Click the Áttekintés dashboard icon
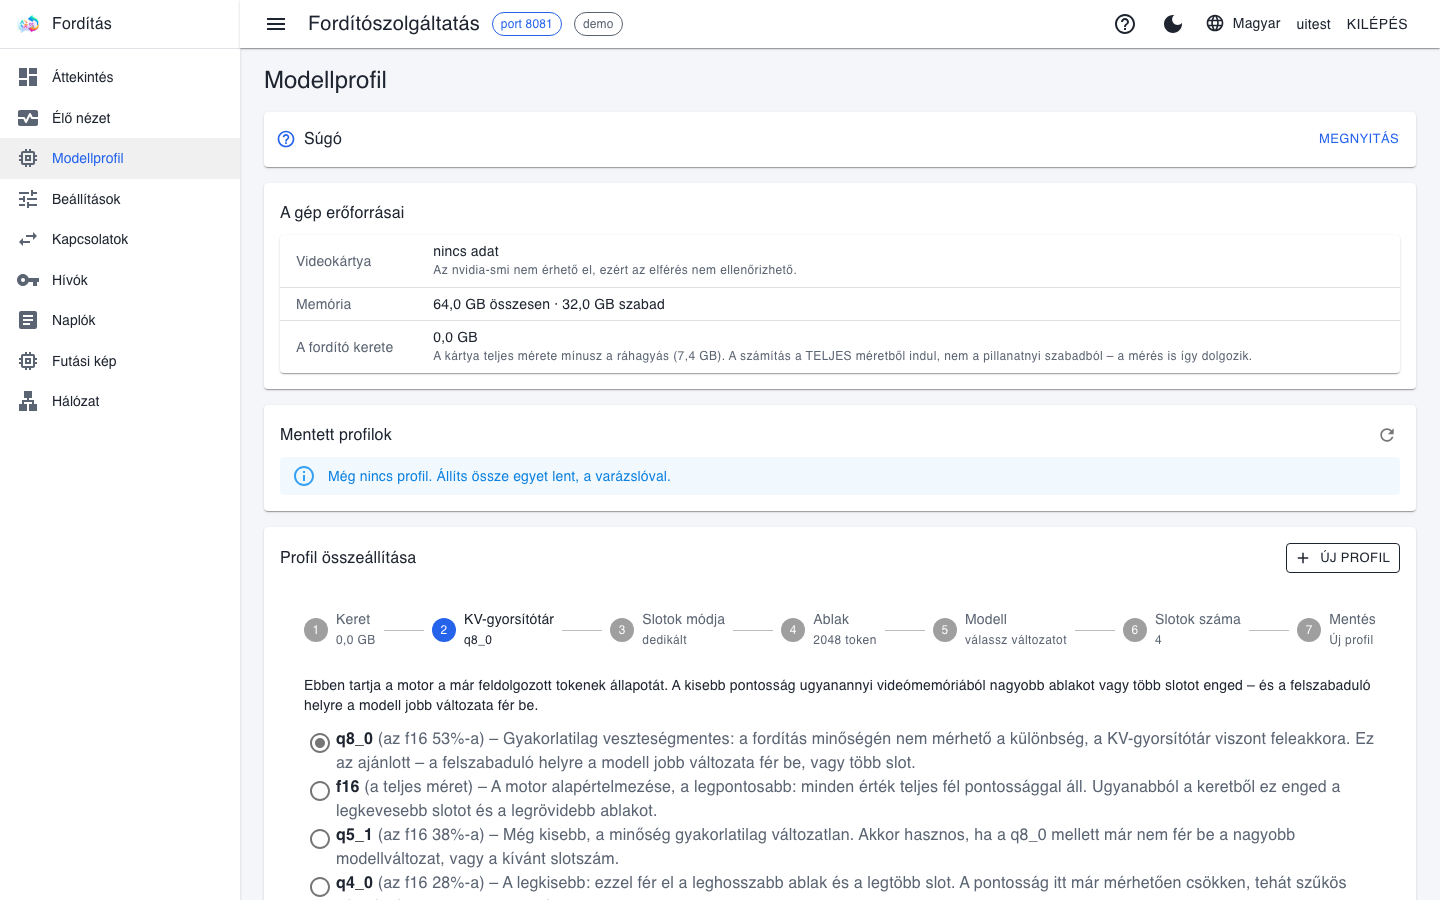 (x=28, y=77)
